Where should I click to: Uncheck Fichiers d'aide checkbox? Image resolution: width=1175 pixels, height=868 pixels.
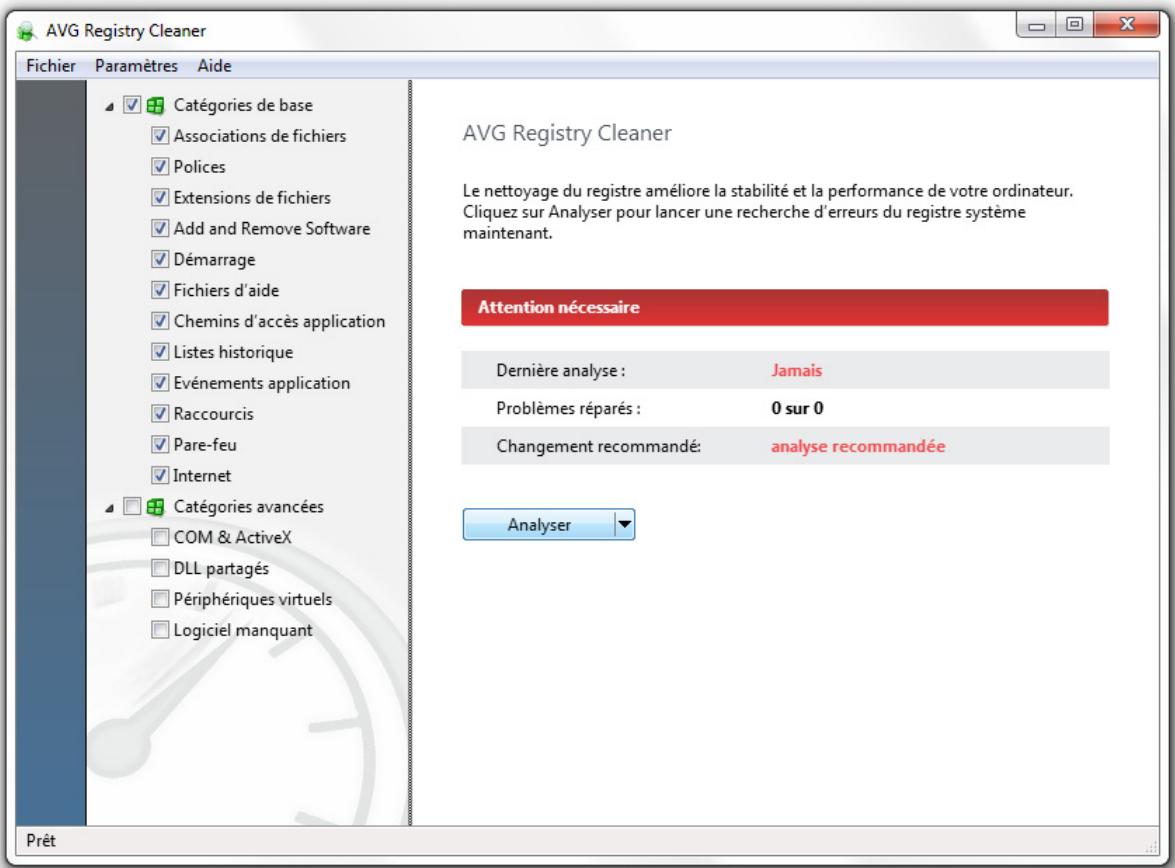click(x=160, y=290)
